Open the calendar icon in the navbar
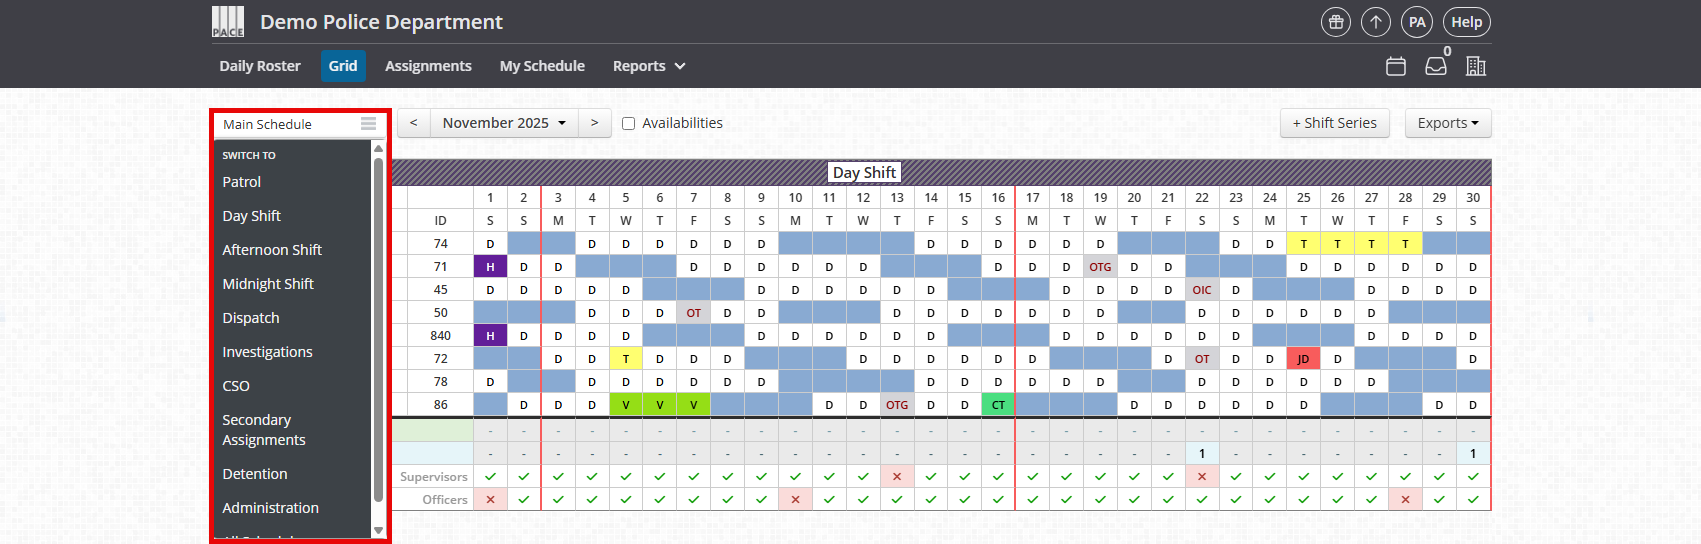The width and height of the screenshot is (1701, 544). pyautogui.click(x=1396, y=66)
